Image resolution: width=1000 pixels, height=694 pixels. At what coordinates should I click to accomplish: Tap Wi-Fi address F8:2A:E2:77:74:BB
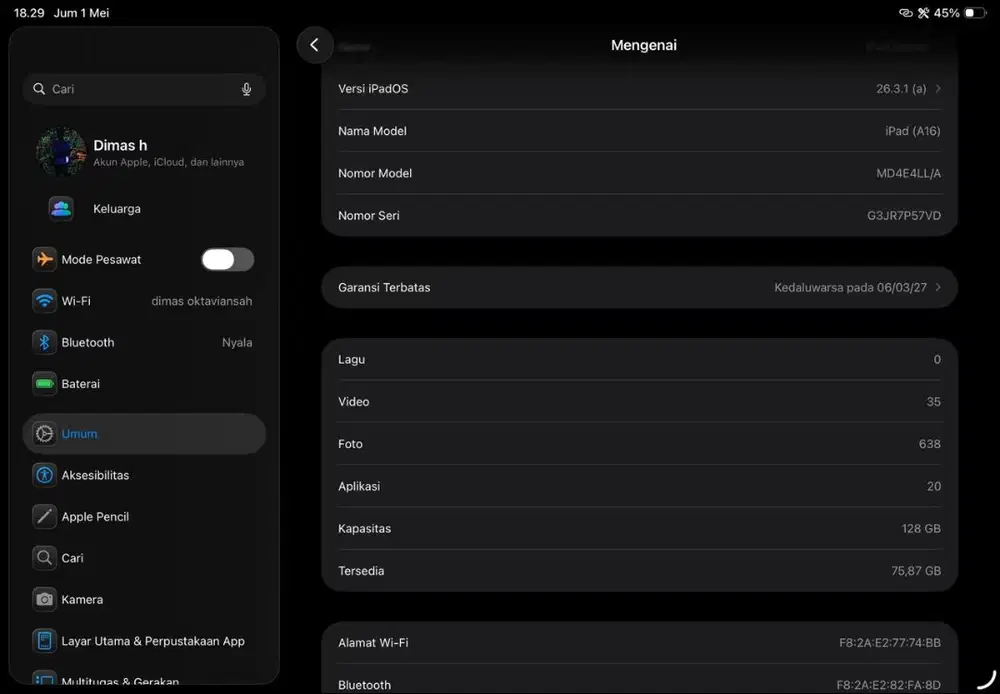tap(890, 643)
